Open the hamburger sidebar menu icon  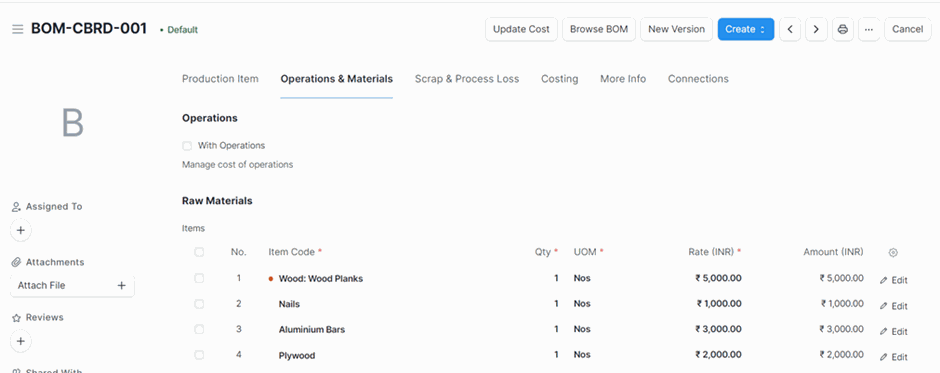point(17,29)
